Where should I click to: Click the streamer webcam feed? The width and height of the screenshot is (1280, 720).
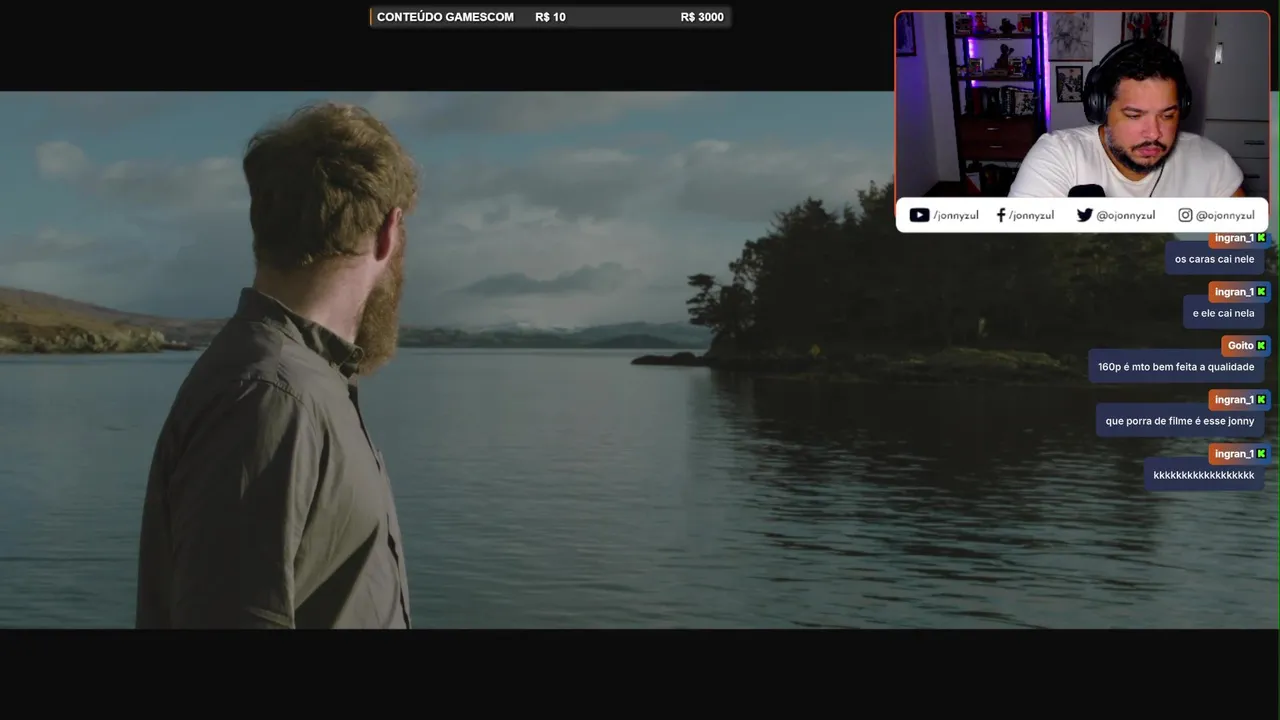[1082, 104]
